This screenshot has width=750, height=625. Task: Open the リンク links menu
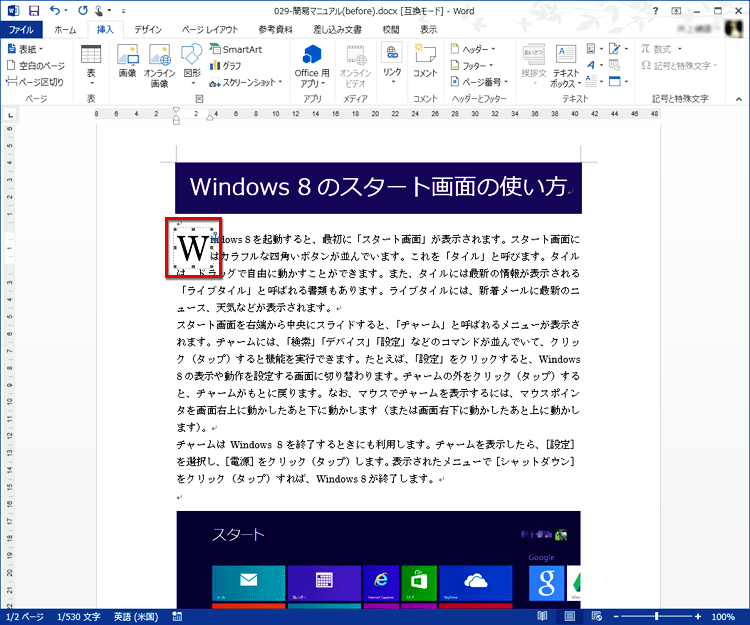(392, 65)
